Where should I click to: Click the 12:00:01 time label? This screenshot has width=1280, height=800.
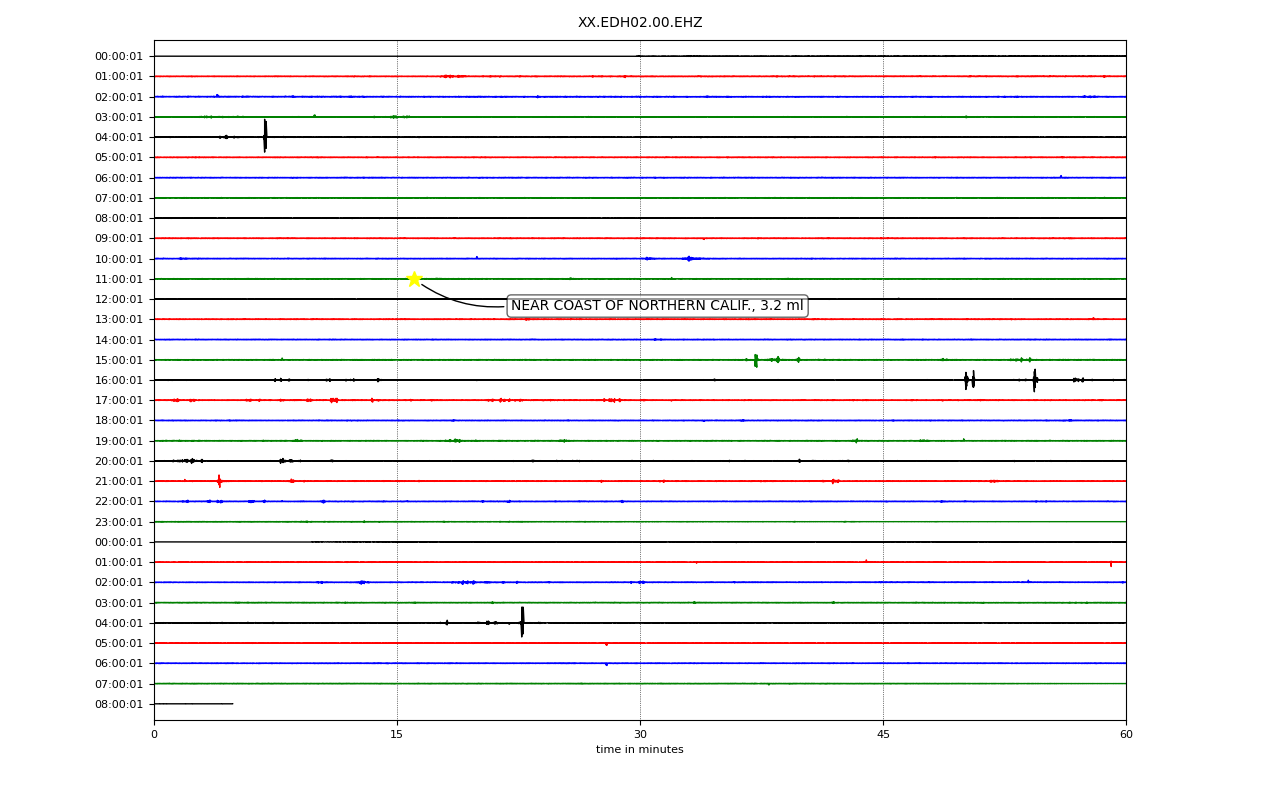pyautogui.click(x=119, y=300)
